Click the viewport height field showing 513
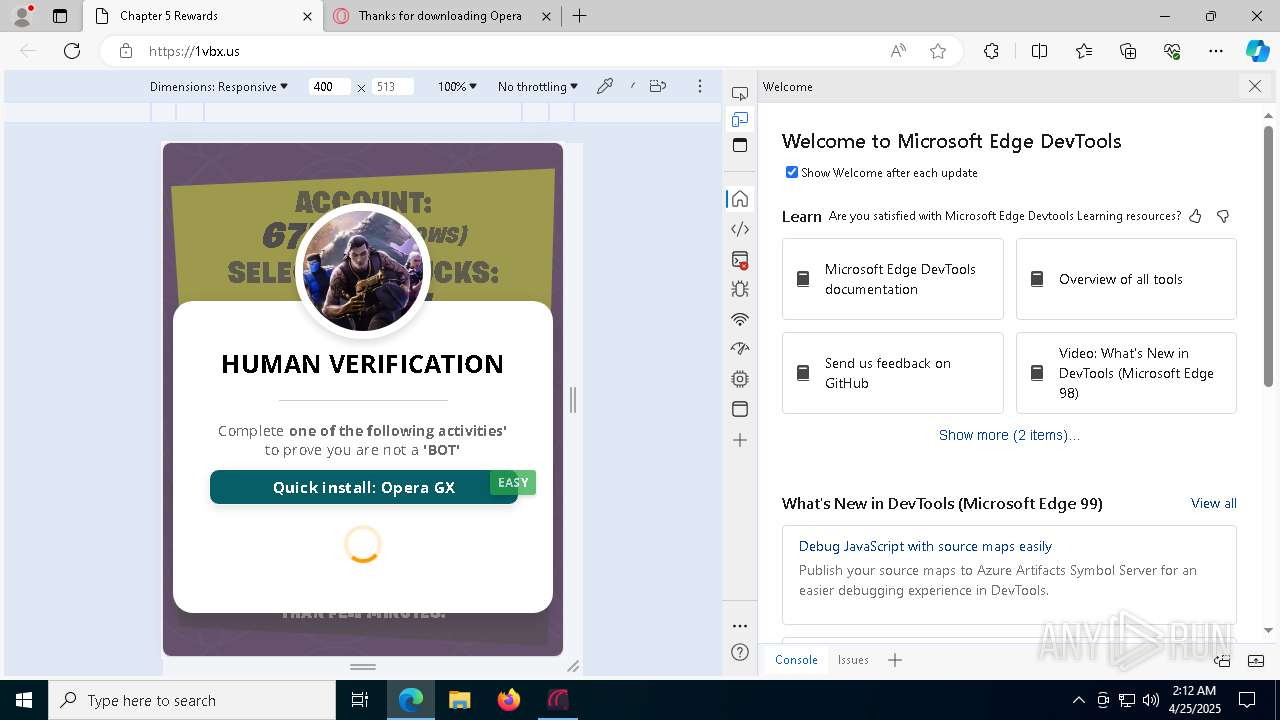Image resolution: width=1280 pixels, height=720 pixels. click(392, 87)
